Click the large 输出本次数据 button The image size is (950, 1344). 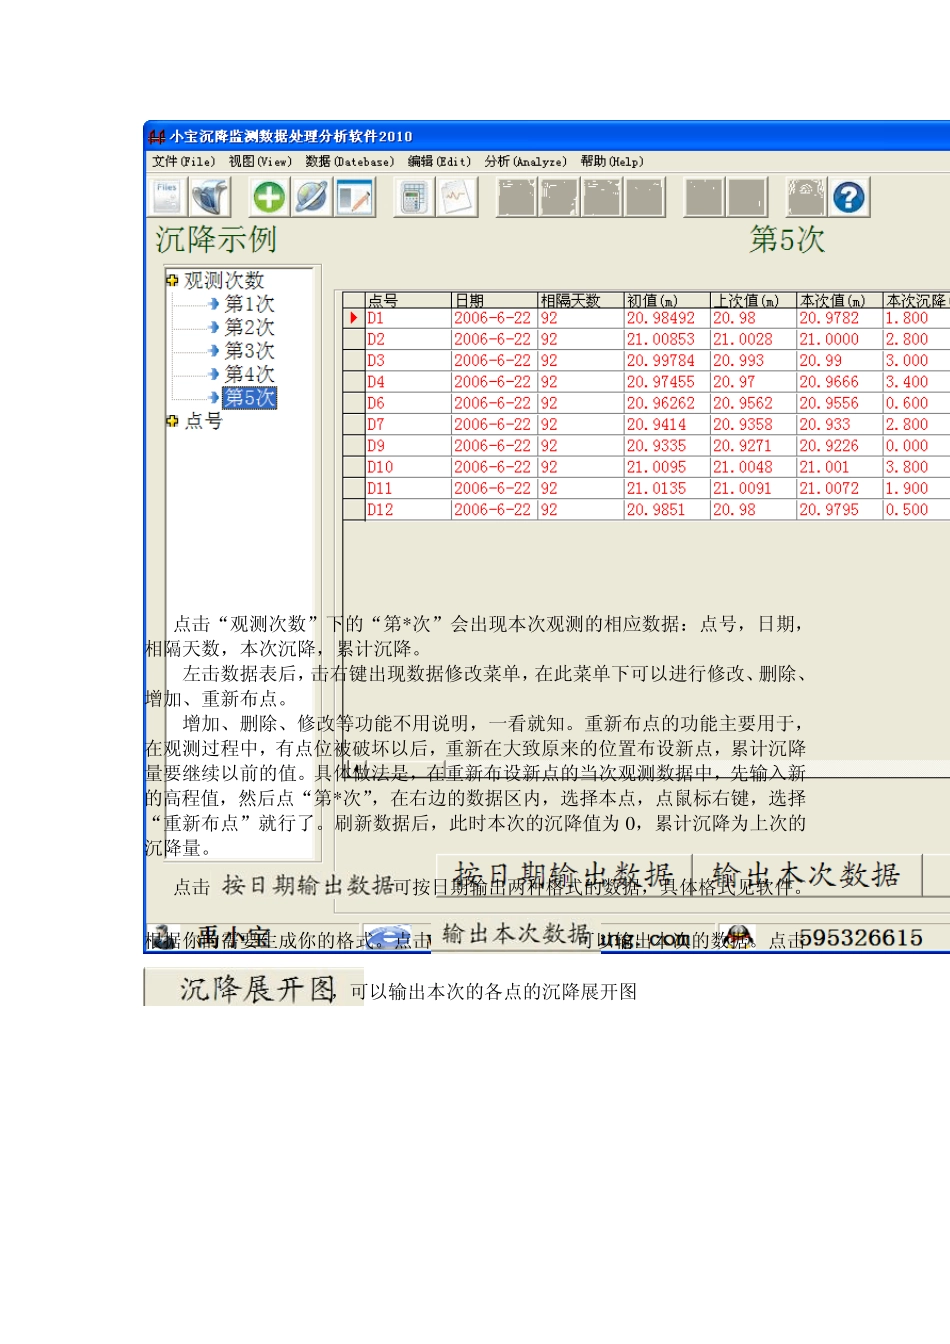807,875
